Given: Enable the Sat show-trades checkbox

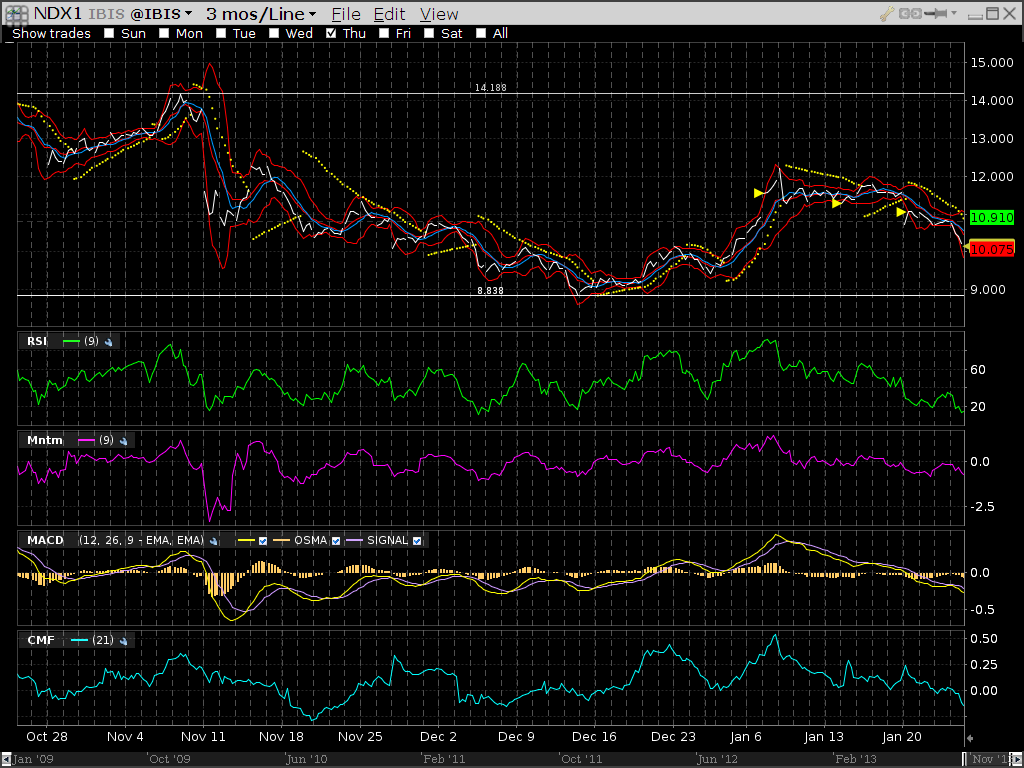Looking at the screenshot, I should point(429,33).
